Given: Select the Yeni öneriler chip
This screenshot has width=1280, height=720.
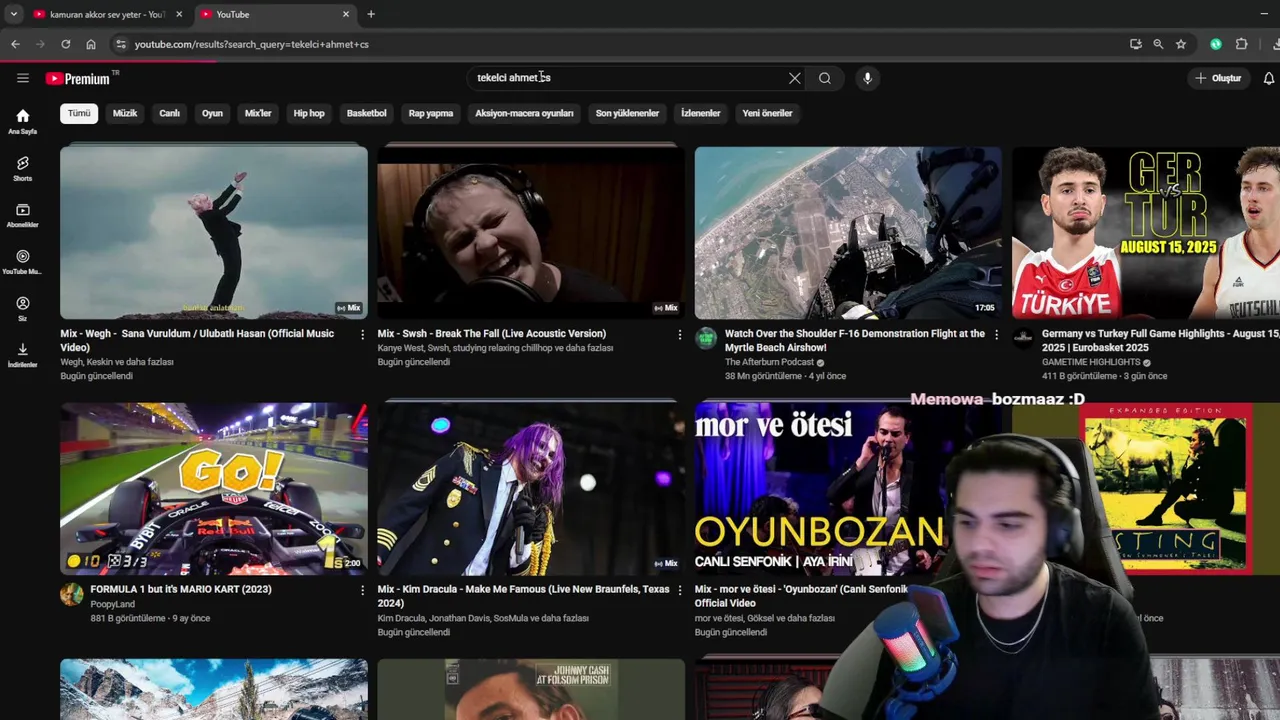Looking at the screenshot, I should [767, 113].
